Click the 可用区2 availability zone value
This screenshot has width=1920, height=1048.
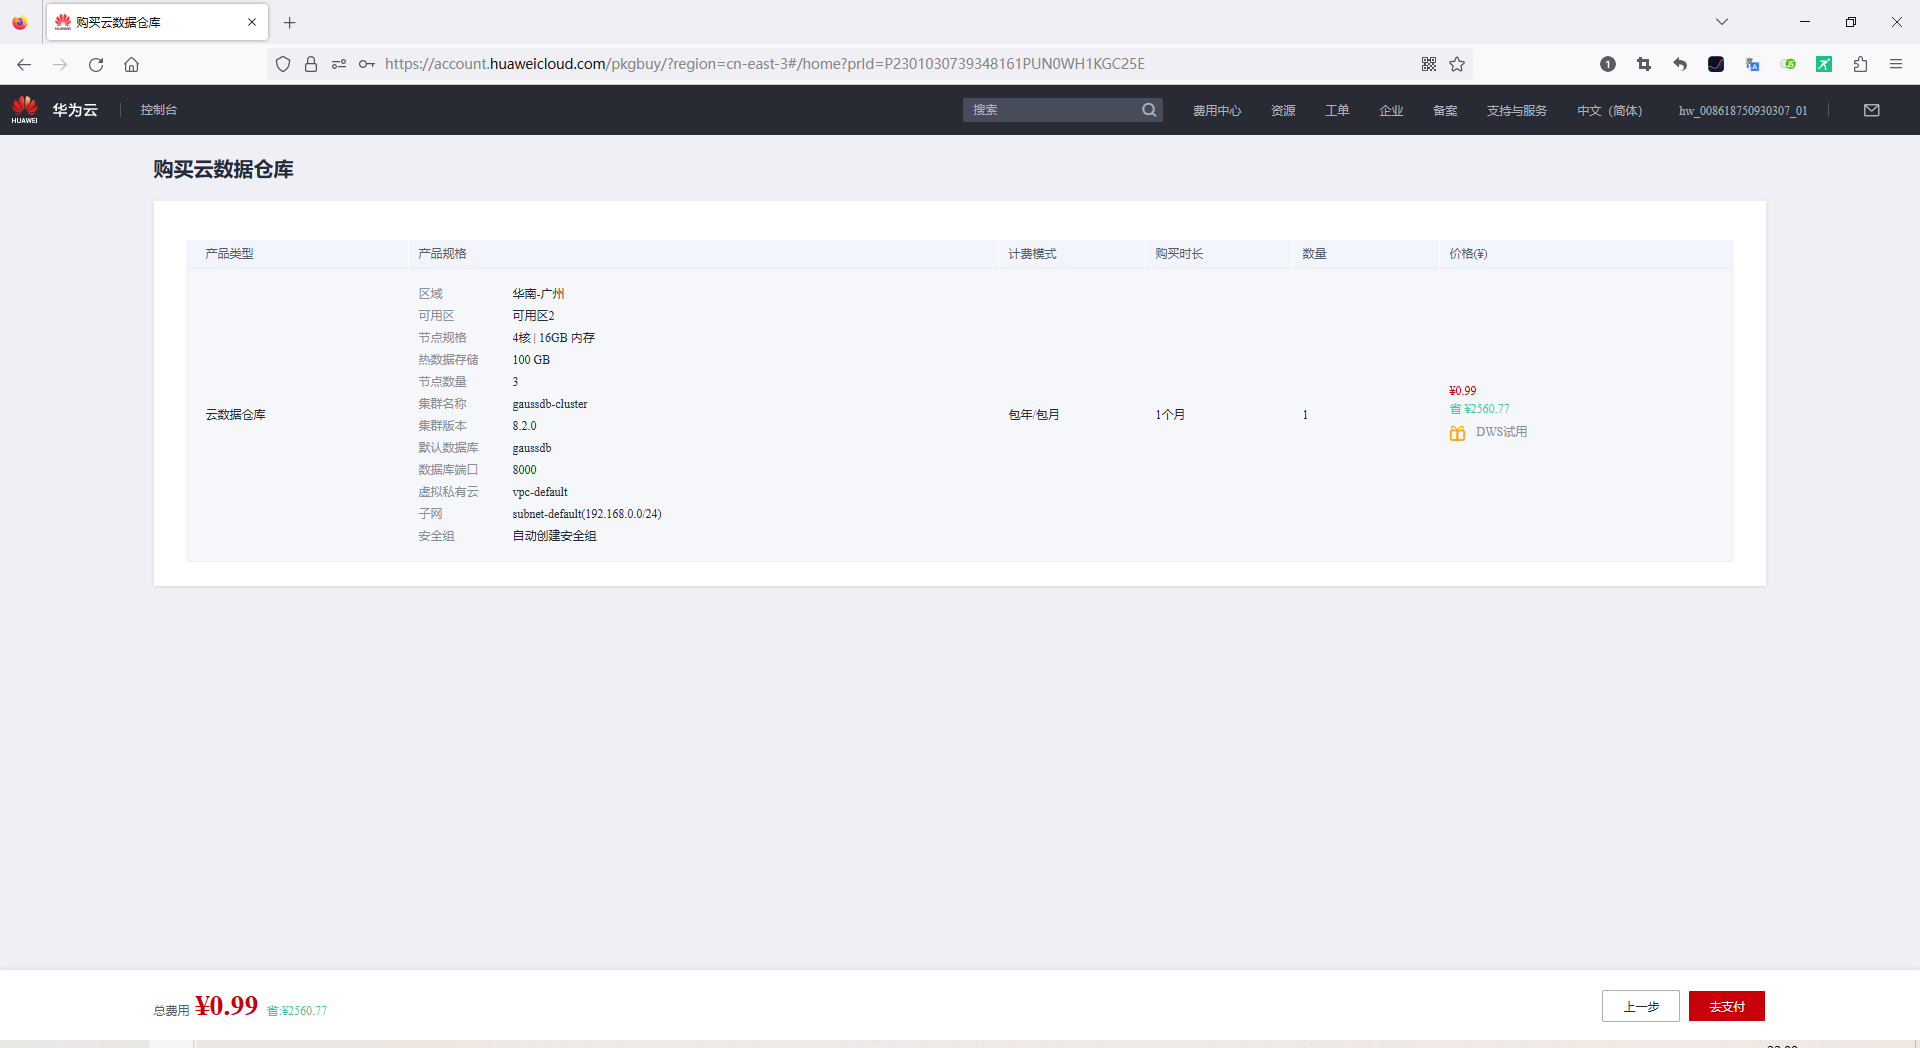[533, 316]
